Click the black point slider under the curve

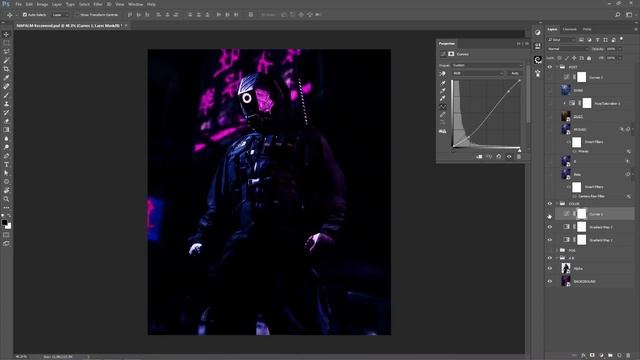[x=453, y=150]
